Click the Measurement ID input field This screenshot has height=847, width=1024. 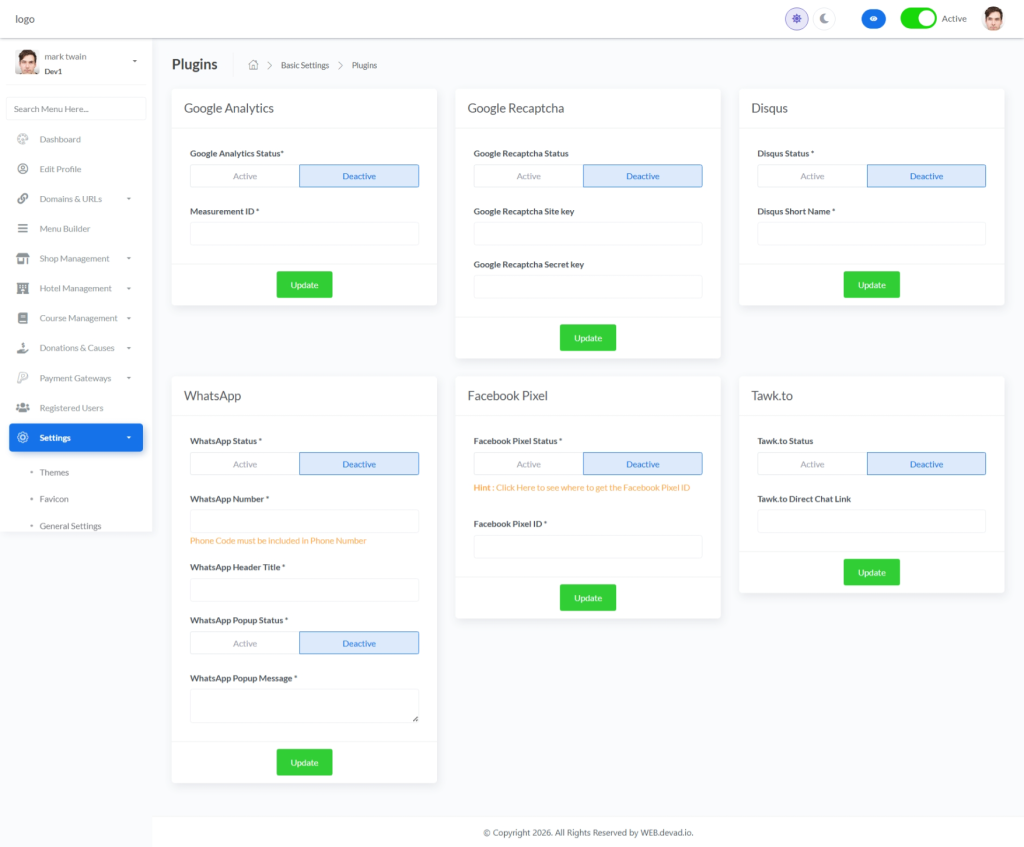coord(304,234)
